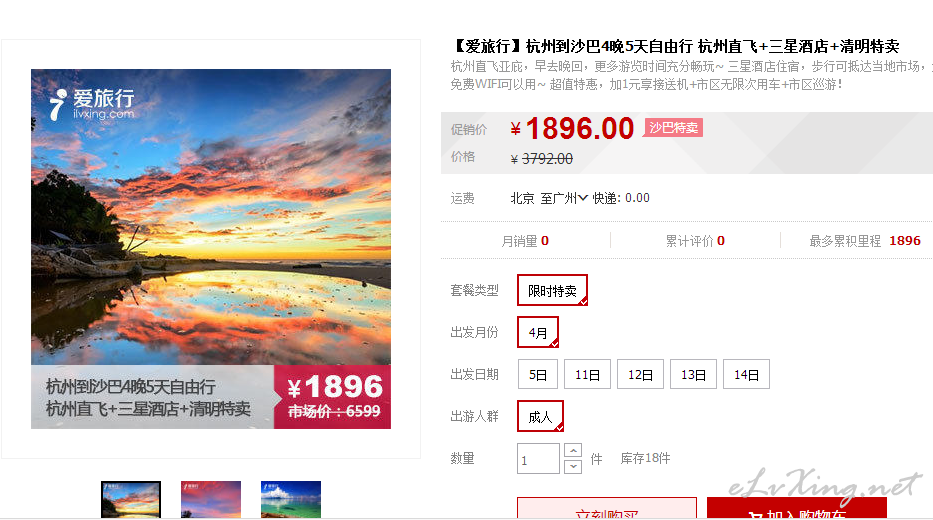Screen dimensions: 933x520
Task: Toggle the 成人 traveler group option
Action: point(540,416)
